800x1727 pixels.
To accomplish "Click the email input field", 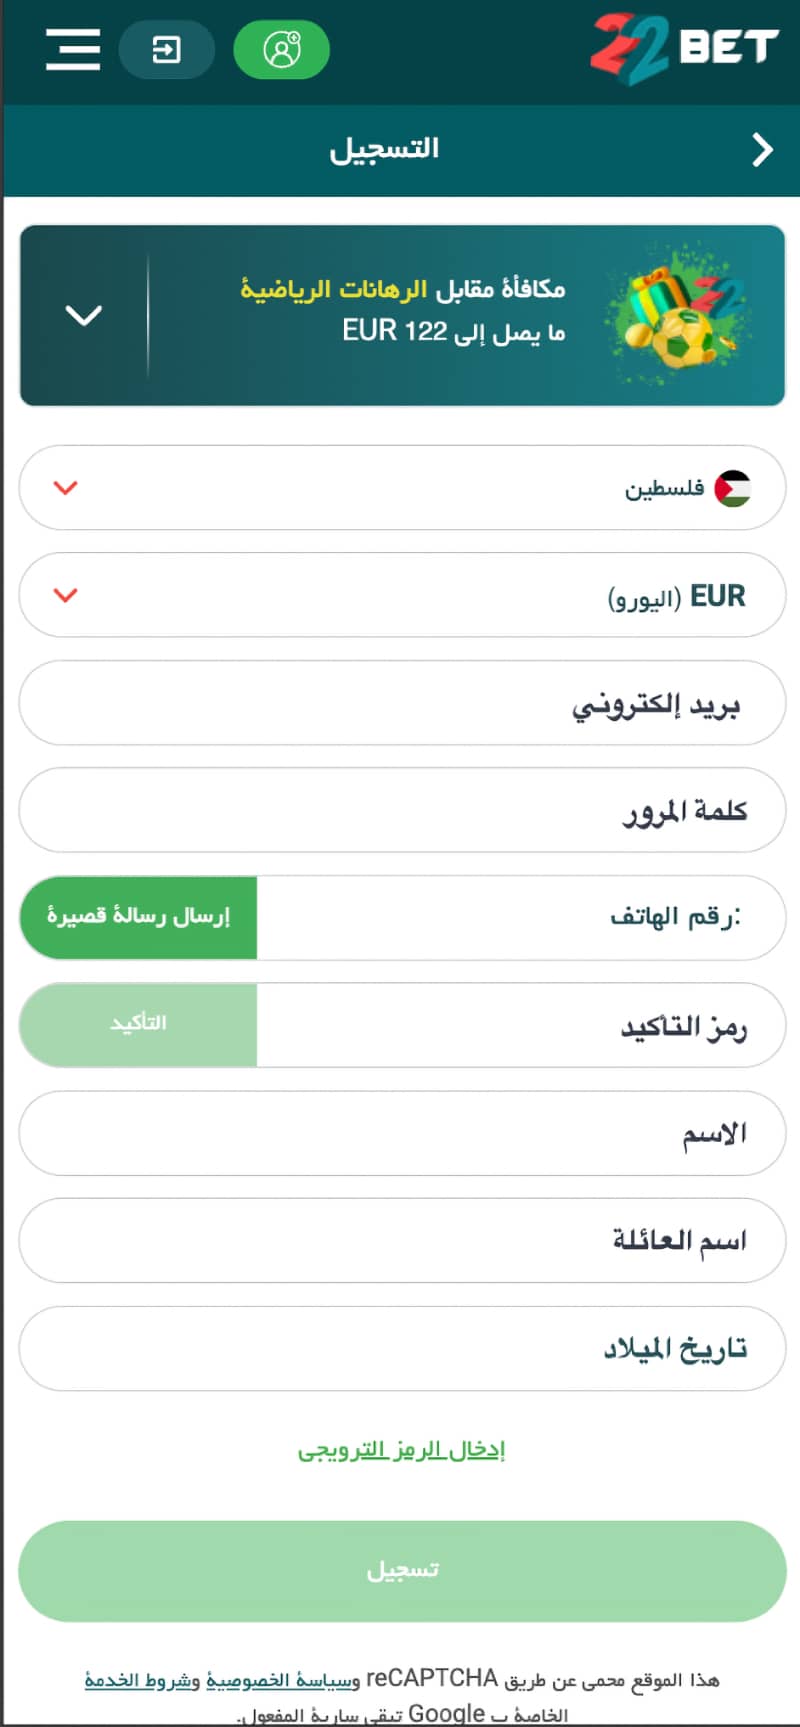I will 400,704.
